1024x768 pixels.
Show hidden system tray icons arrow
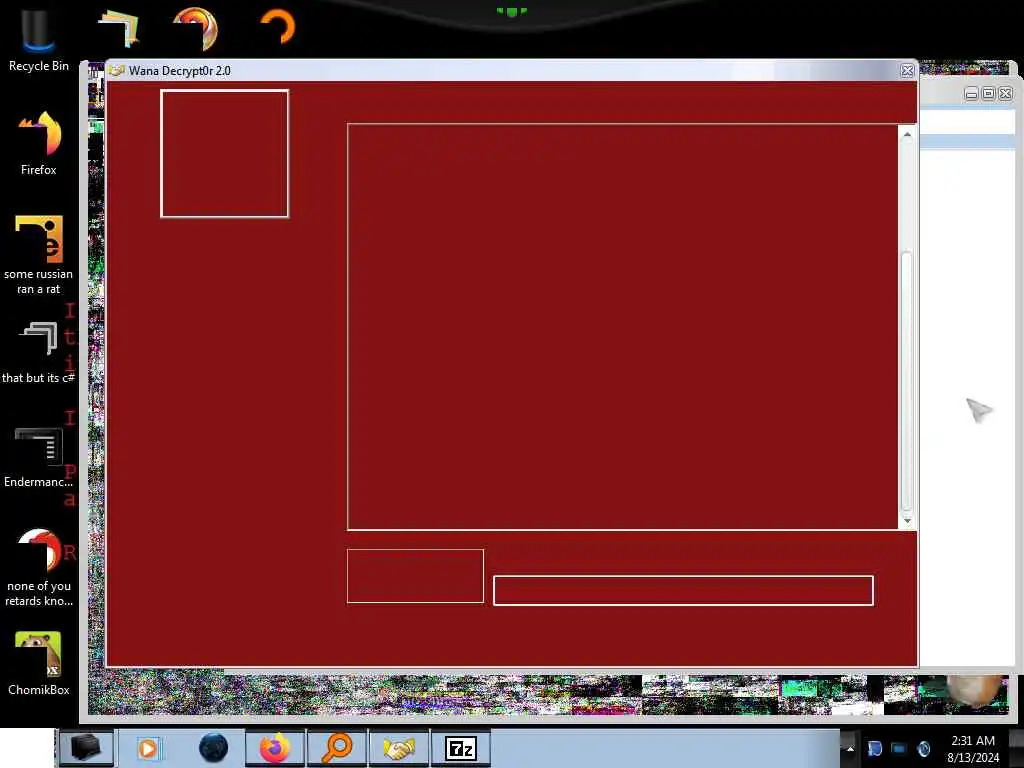coord(850,748)
